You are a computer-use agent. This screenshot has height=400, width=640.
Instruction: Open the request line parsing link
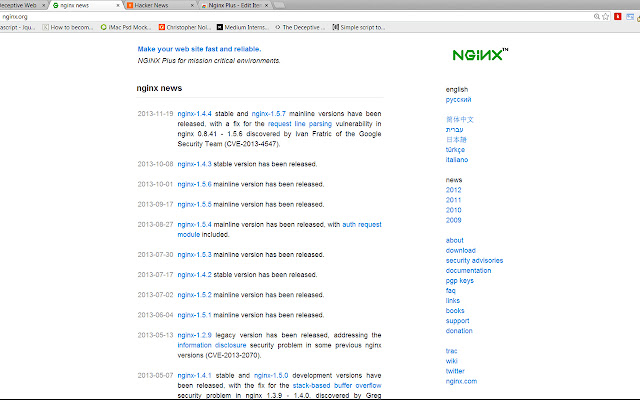[300, 124]
